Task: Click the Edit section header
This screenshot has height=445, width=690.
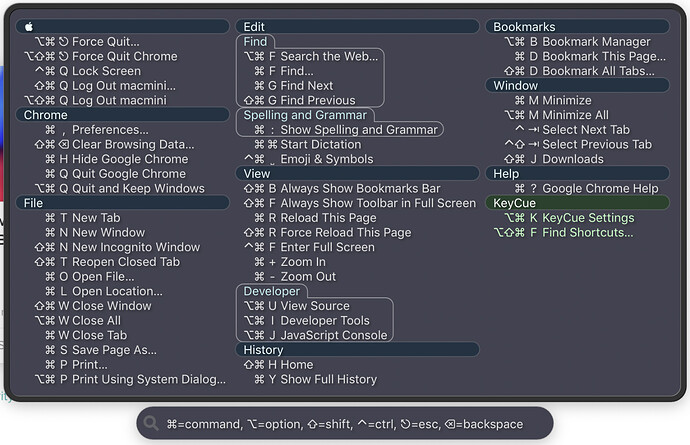Action: [x=357, y=26]
